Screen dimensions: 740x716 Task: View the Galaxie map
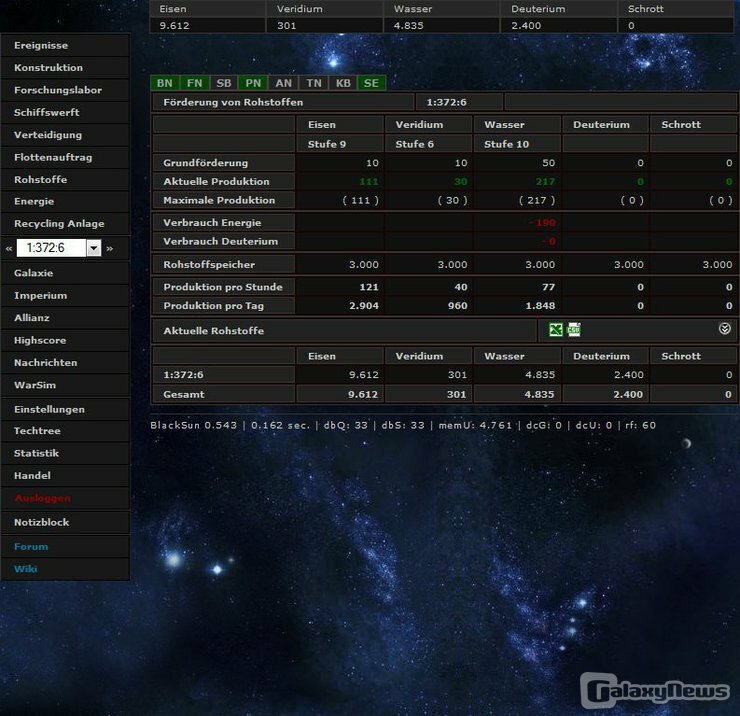click(65, 273)
